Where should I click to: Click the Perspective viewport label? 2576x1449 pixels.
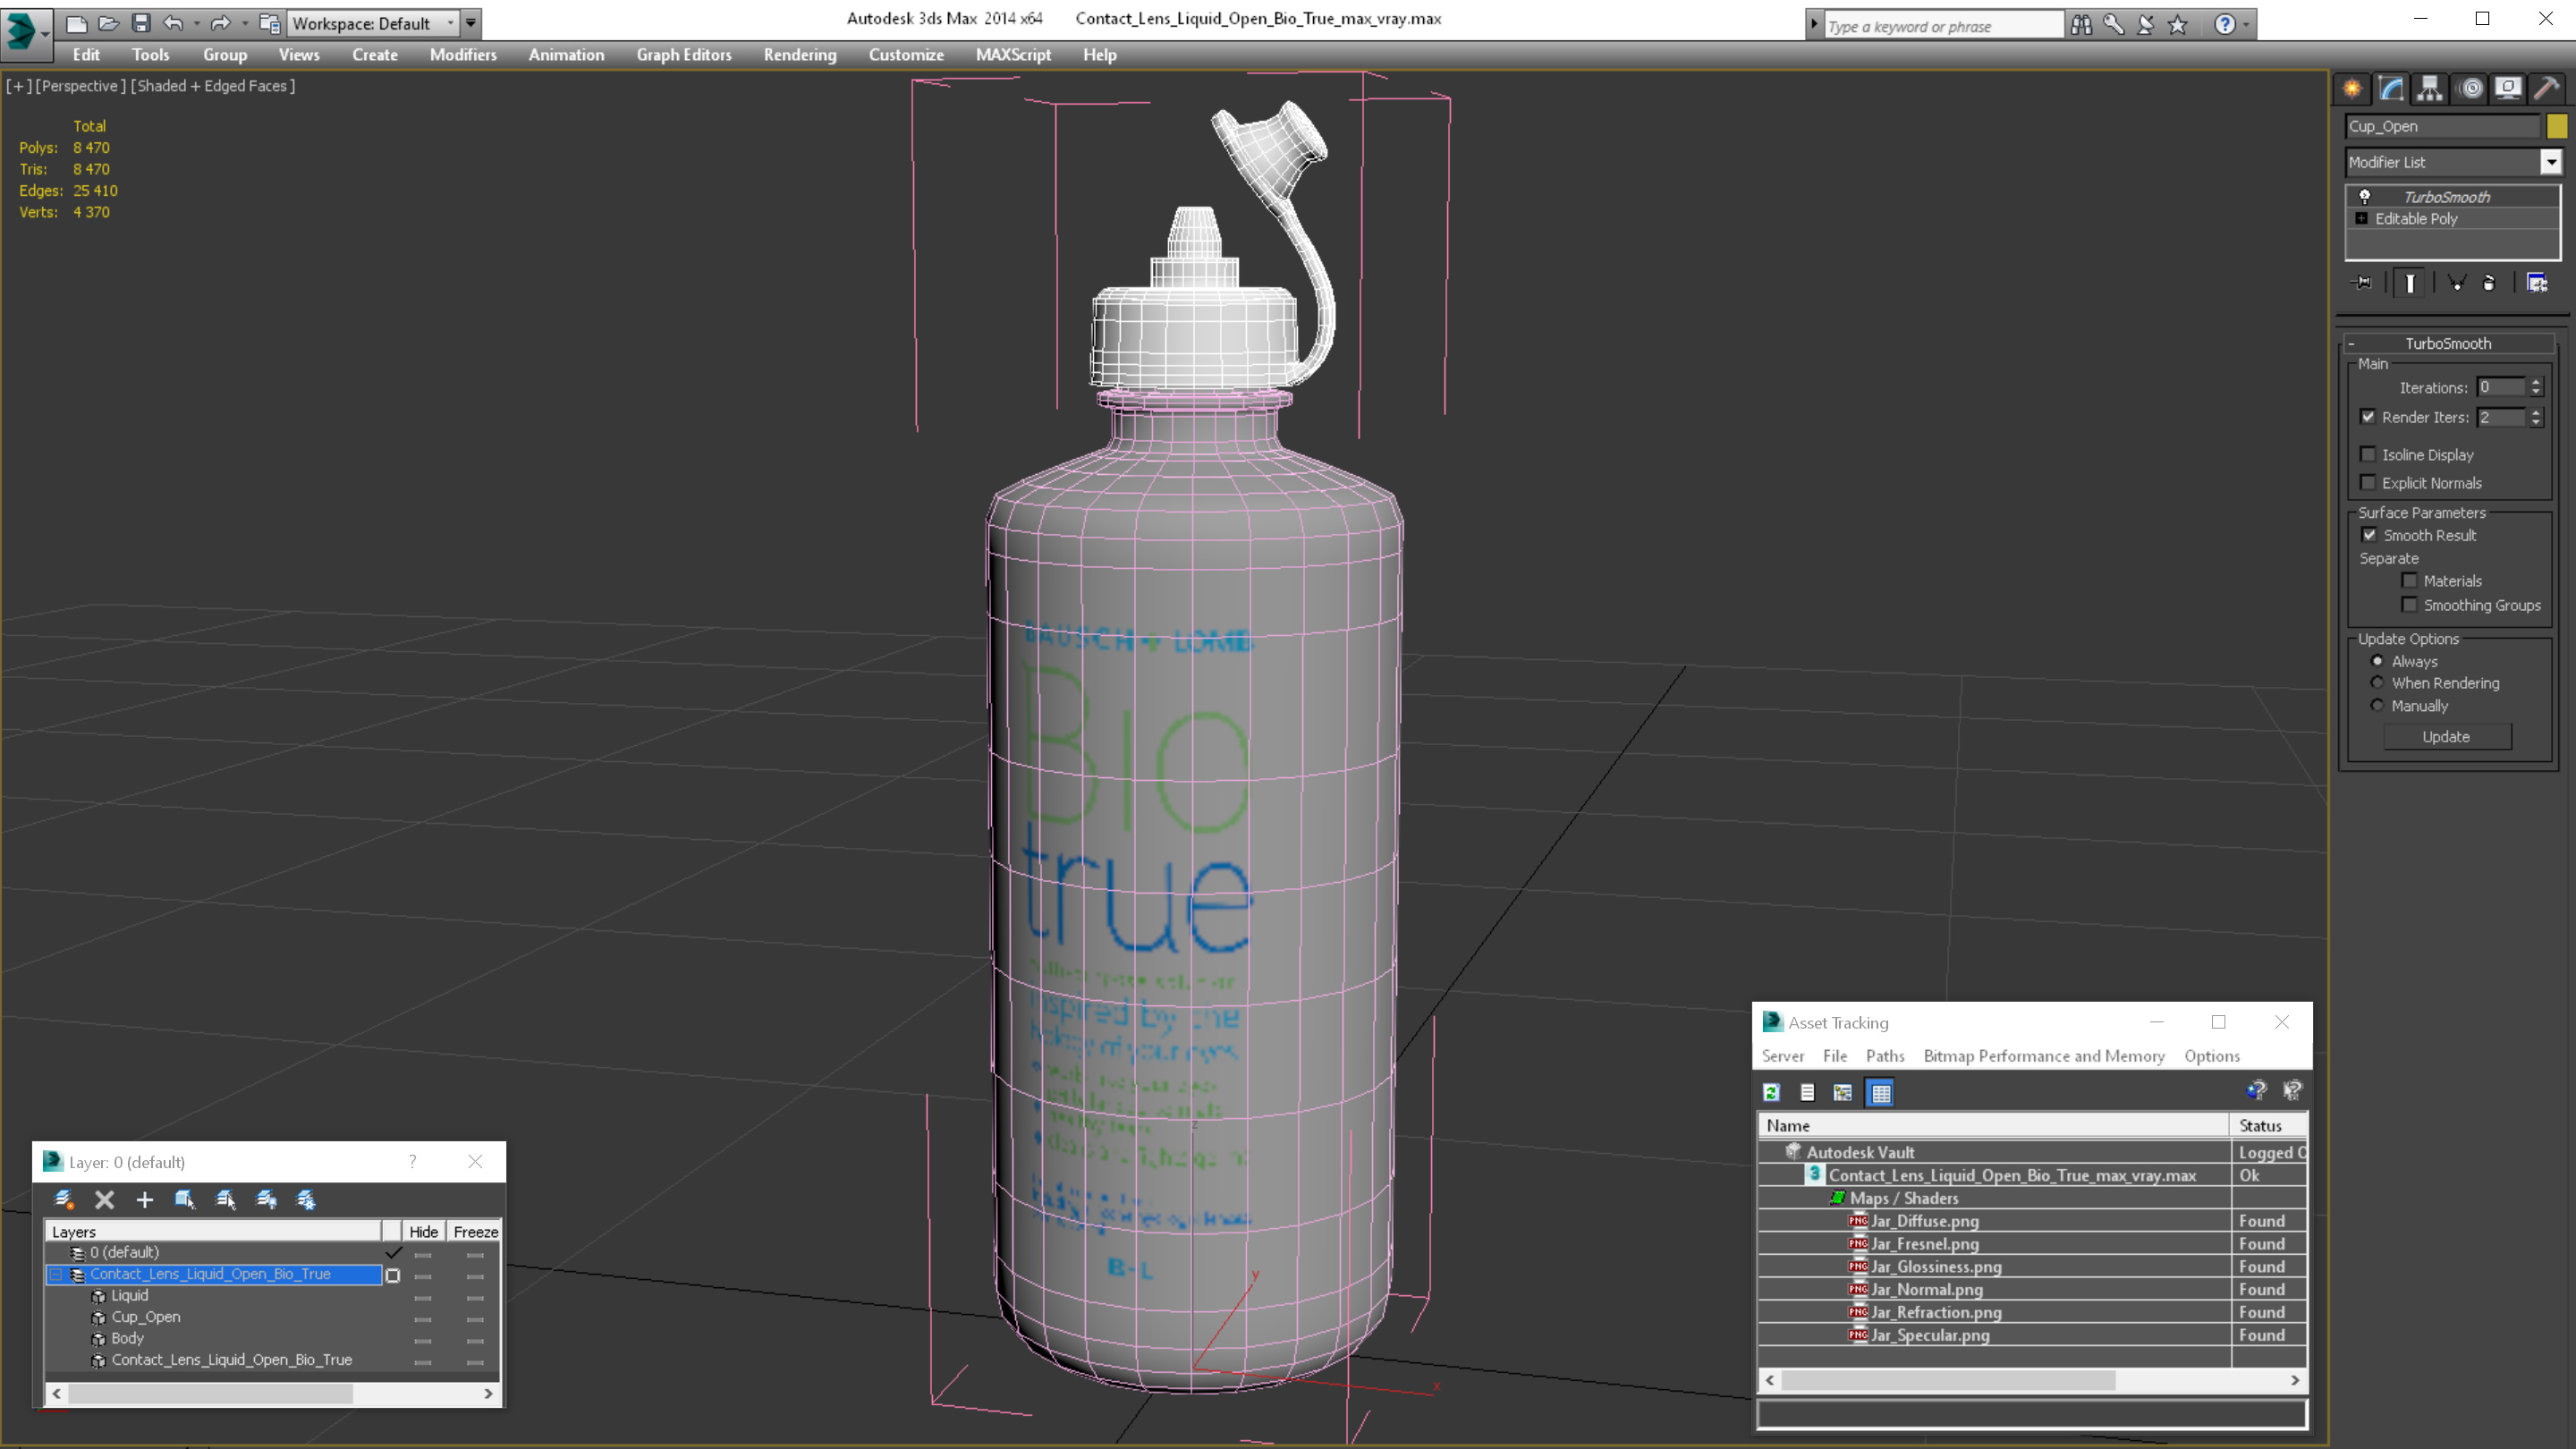click(x=81, y=86)
